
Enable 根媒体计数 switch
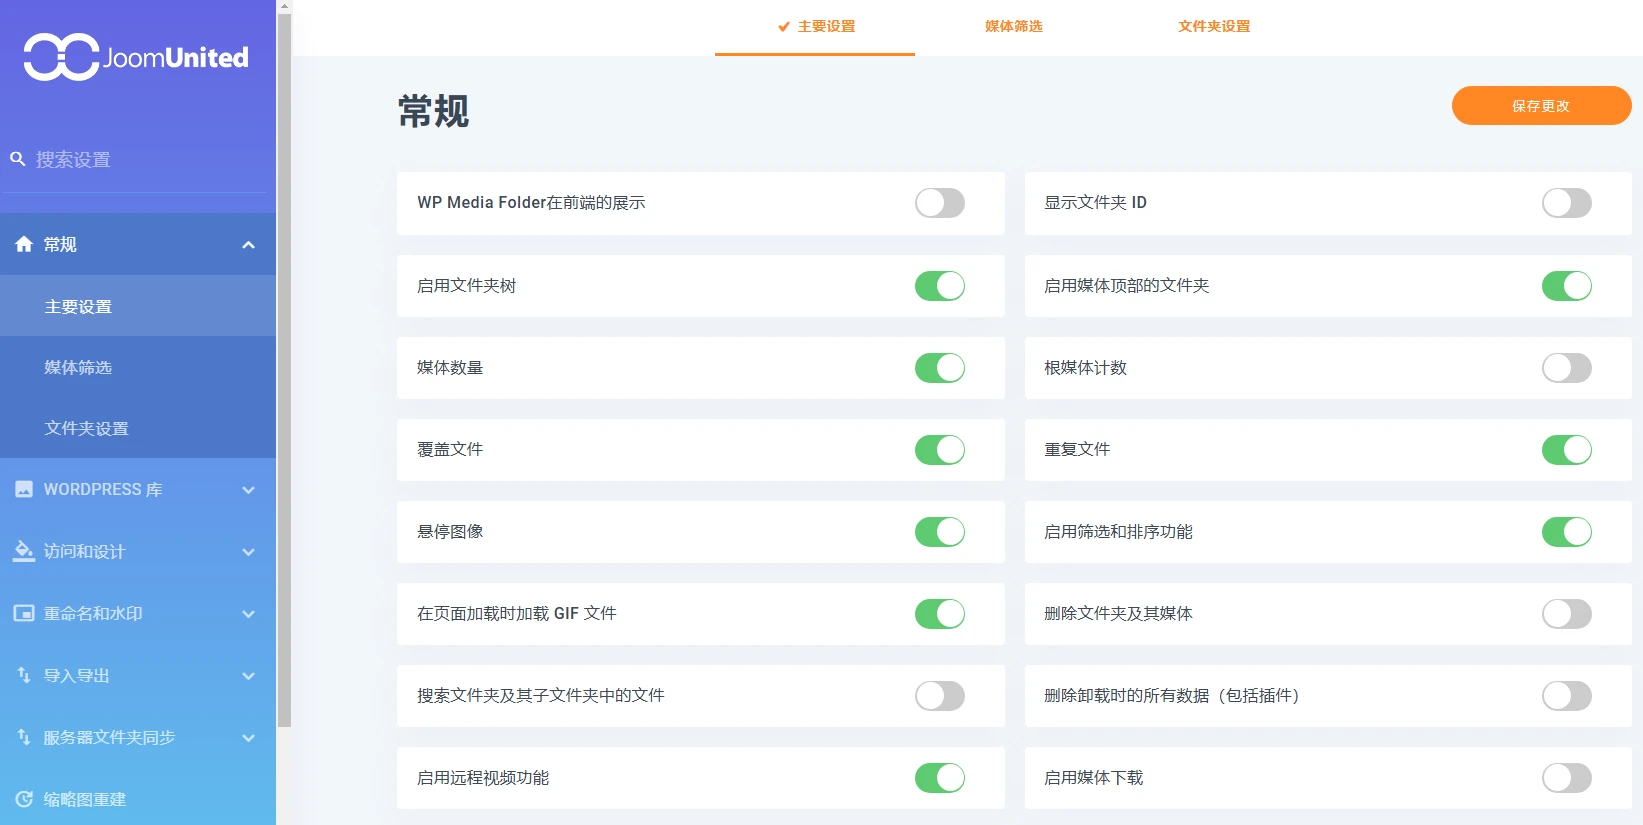tap(1567, 368)
